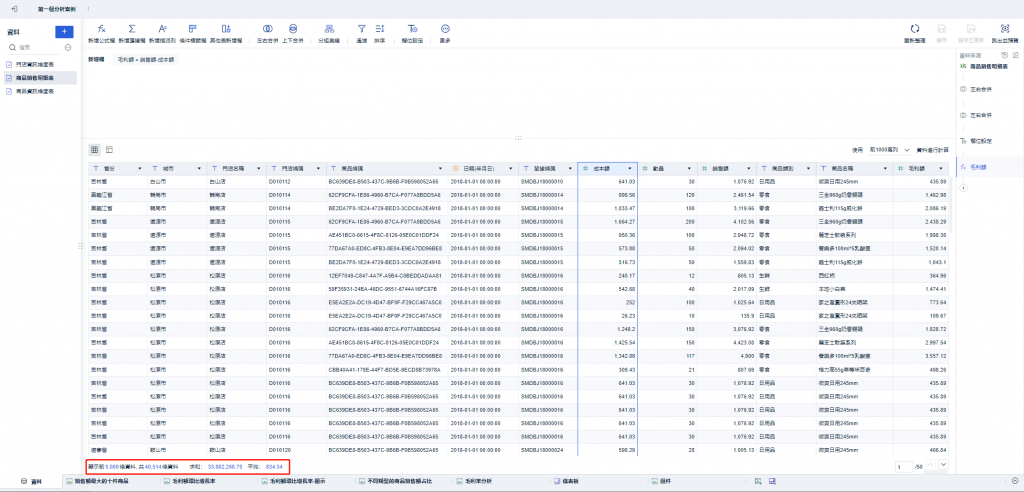The height and width of the screenshot is (492, 1024).
Task: Click the left-right merge toolbar icon
Action: [267, 29]
